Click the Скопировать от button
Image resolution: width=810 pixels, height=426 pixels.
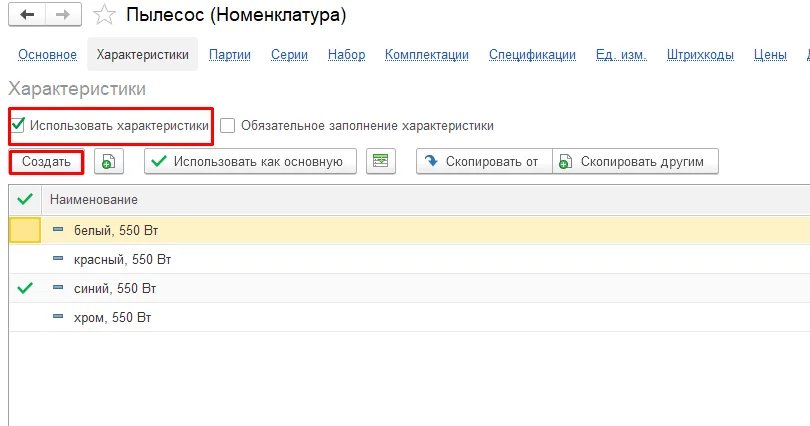click(485, 162)
